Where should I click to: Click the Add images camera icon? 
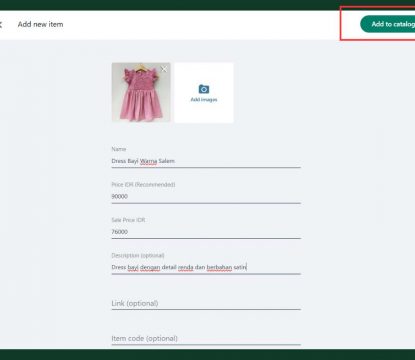coord(204,89)
